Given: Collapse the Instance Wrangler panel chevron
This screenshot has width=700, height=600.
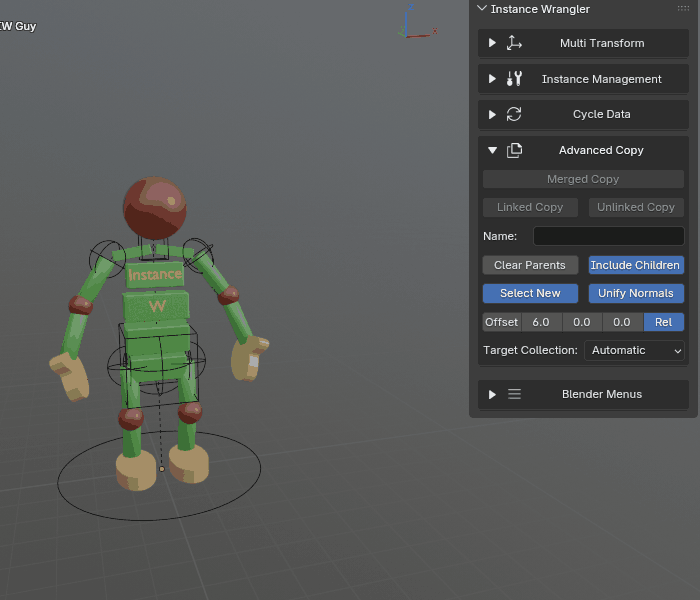Looking at the screenshot, I should coord(482,8).
